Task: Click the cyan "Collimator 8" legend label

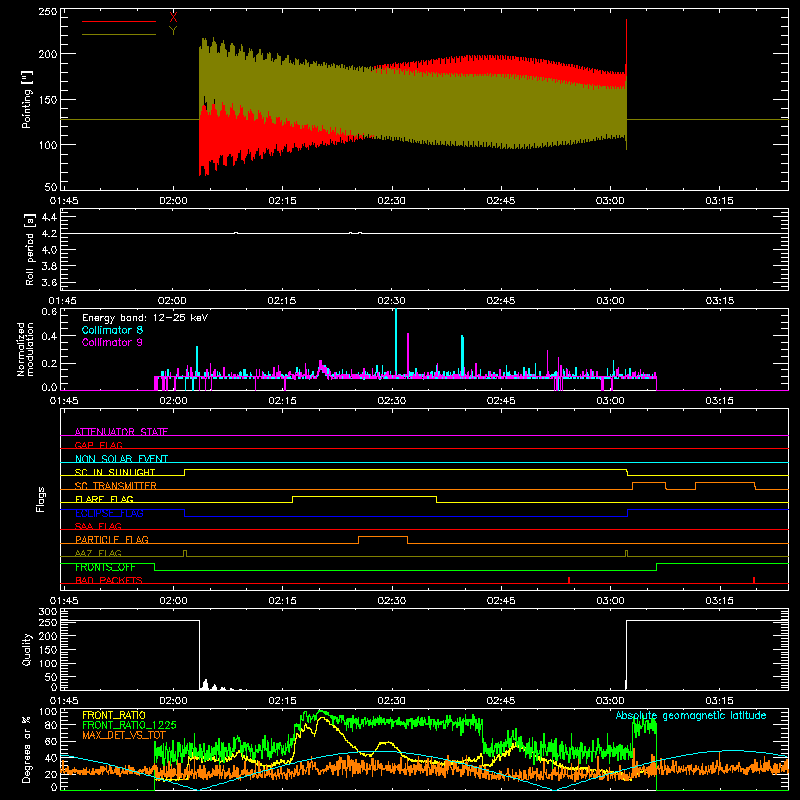Action: click(x=112, y=330)
